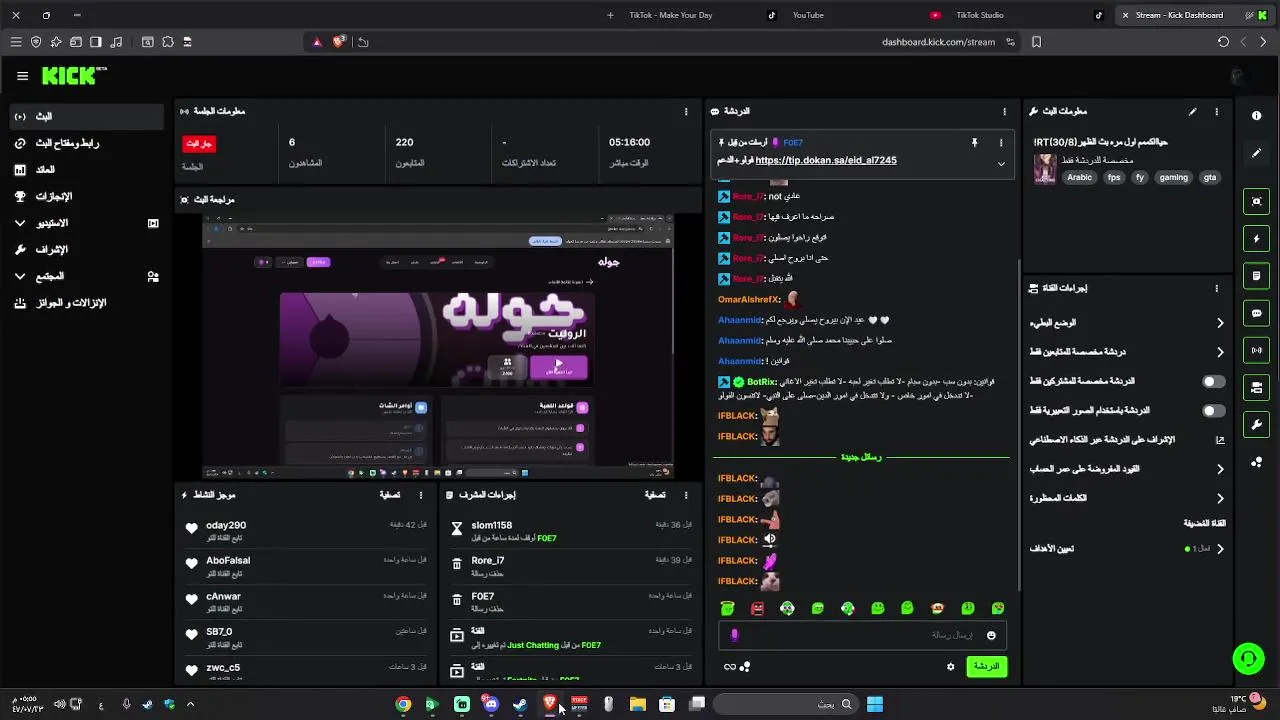Click the Brave browser taskbar icon
This screenshot has width=1280, height=720.
tap(549, 704)
